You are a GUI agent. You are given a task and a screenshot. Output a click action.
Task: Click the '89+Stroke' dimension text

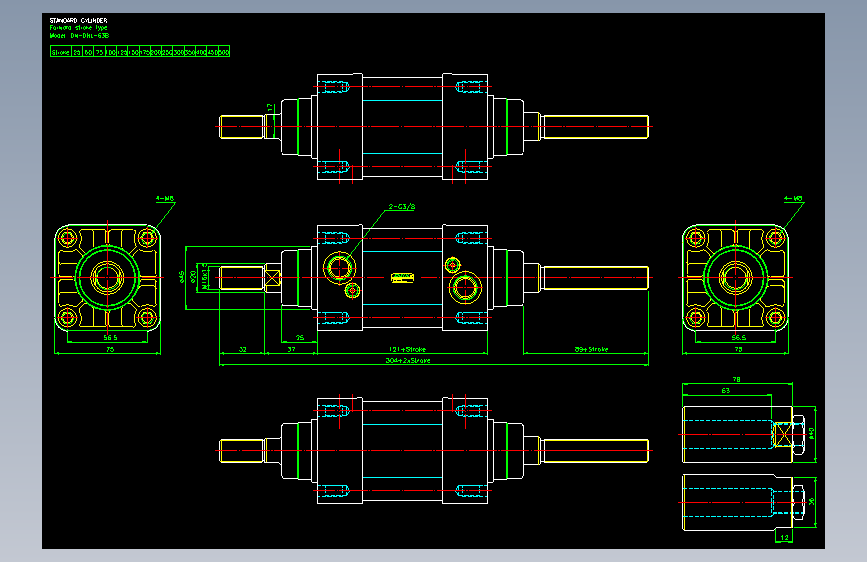591,349
